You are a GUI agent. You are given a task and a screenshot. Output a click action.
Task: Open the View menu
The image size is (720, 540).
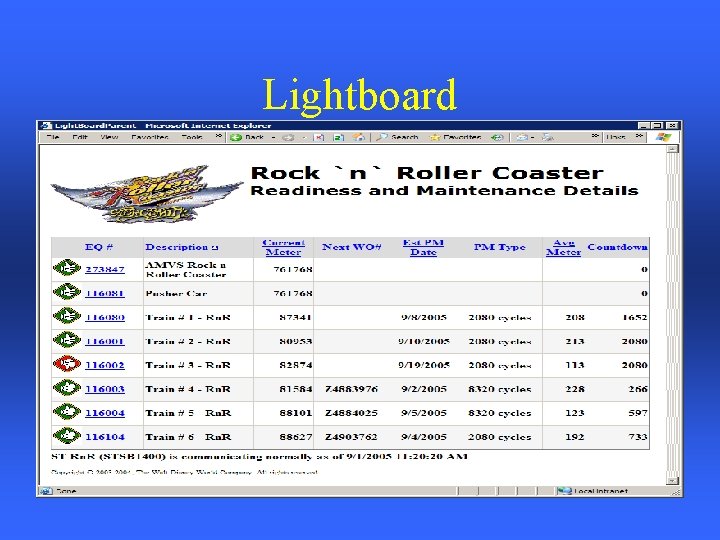click(x=109, y=137)
